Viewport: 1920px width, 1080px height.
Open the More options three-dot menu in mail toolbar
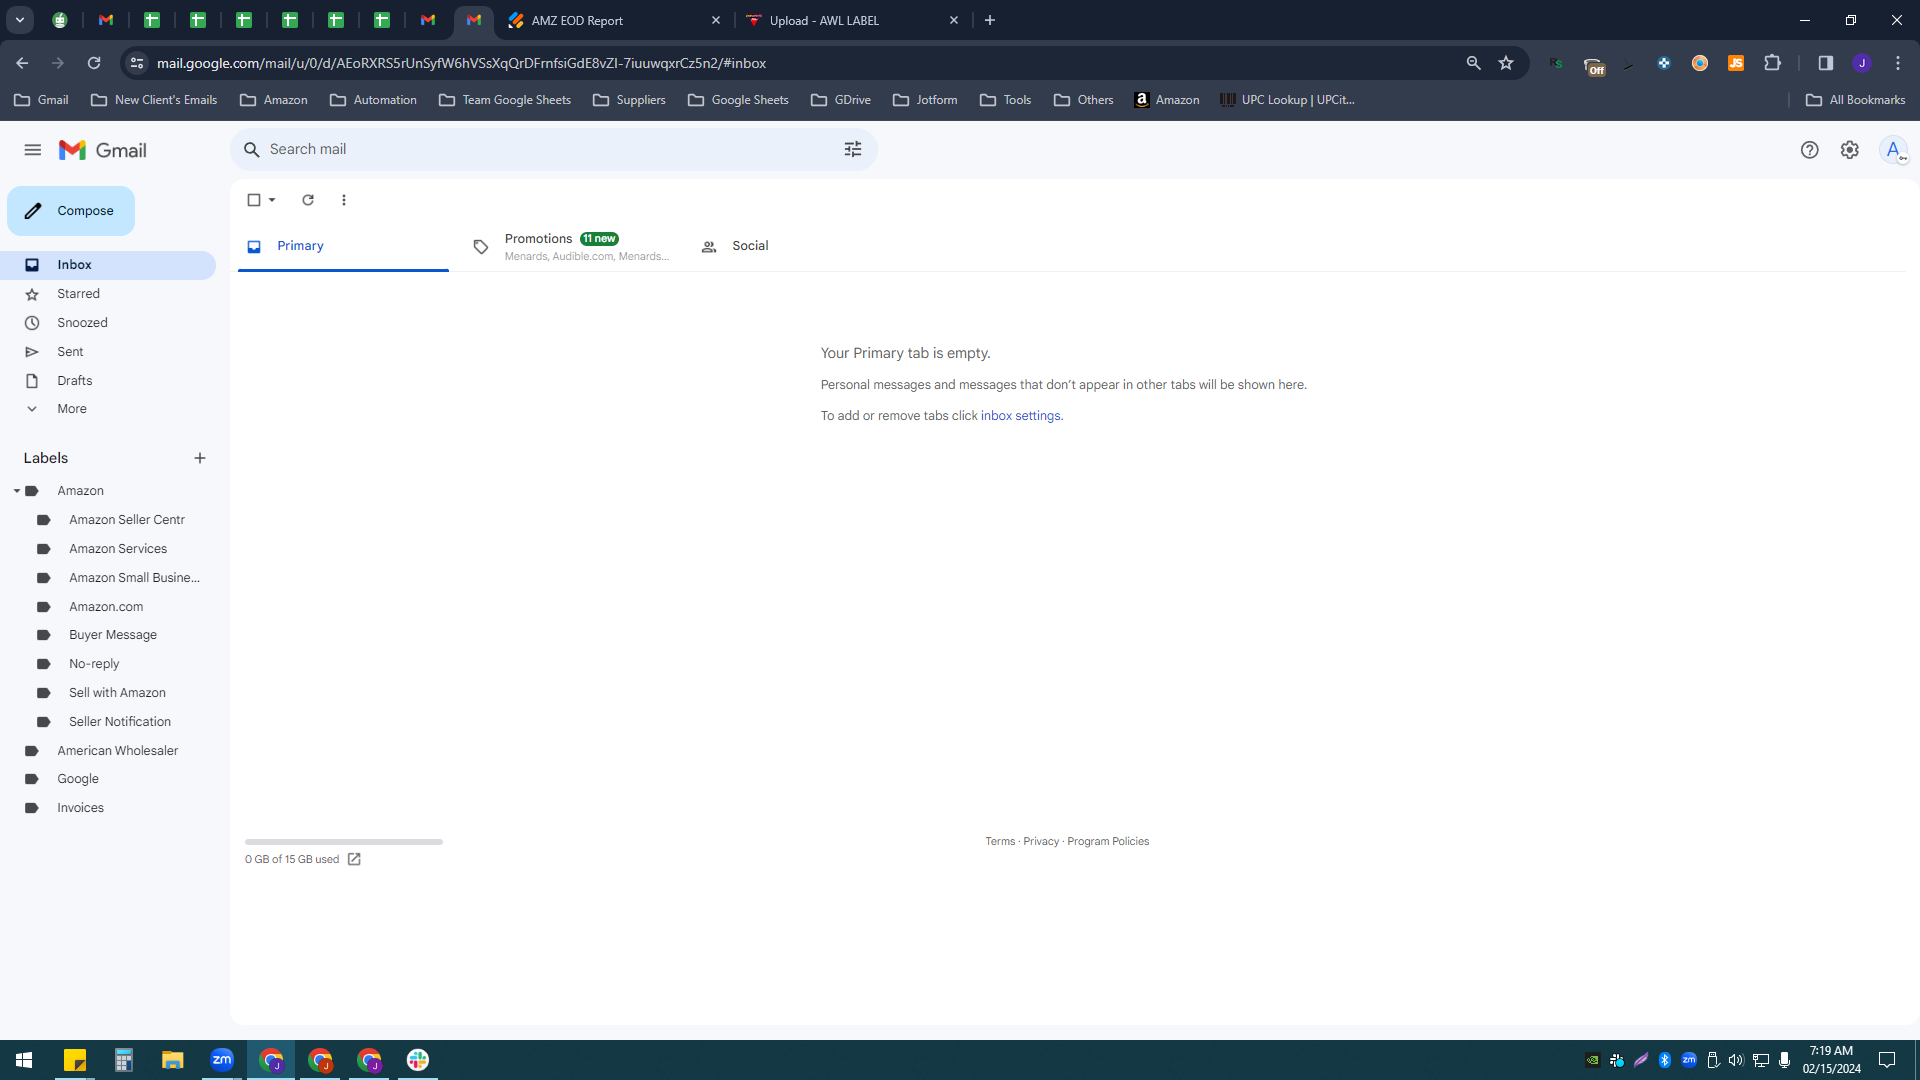(x=344, y=200)
